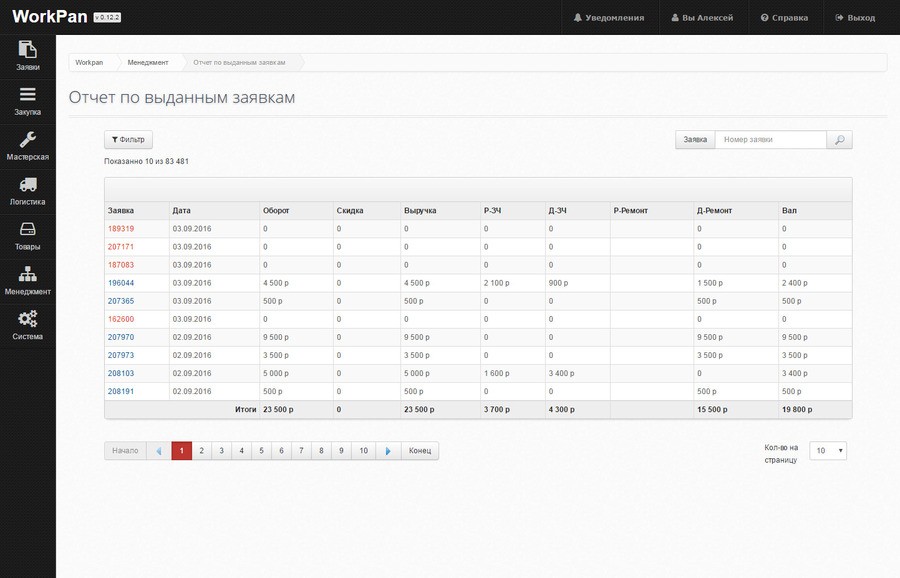Image resolution: width=900 pixels, height=578 pixels.
Task: Go to page 2
Action: point(201,451)
